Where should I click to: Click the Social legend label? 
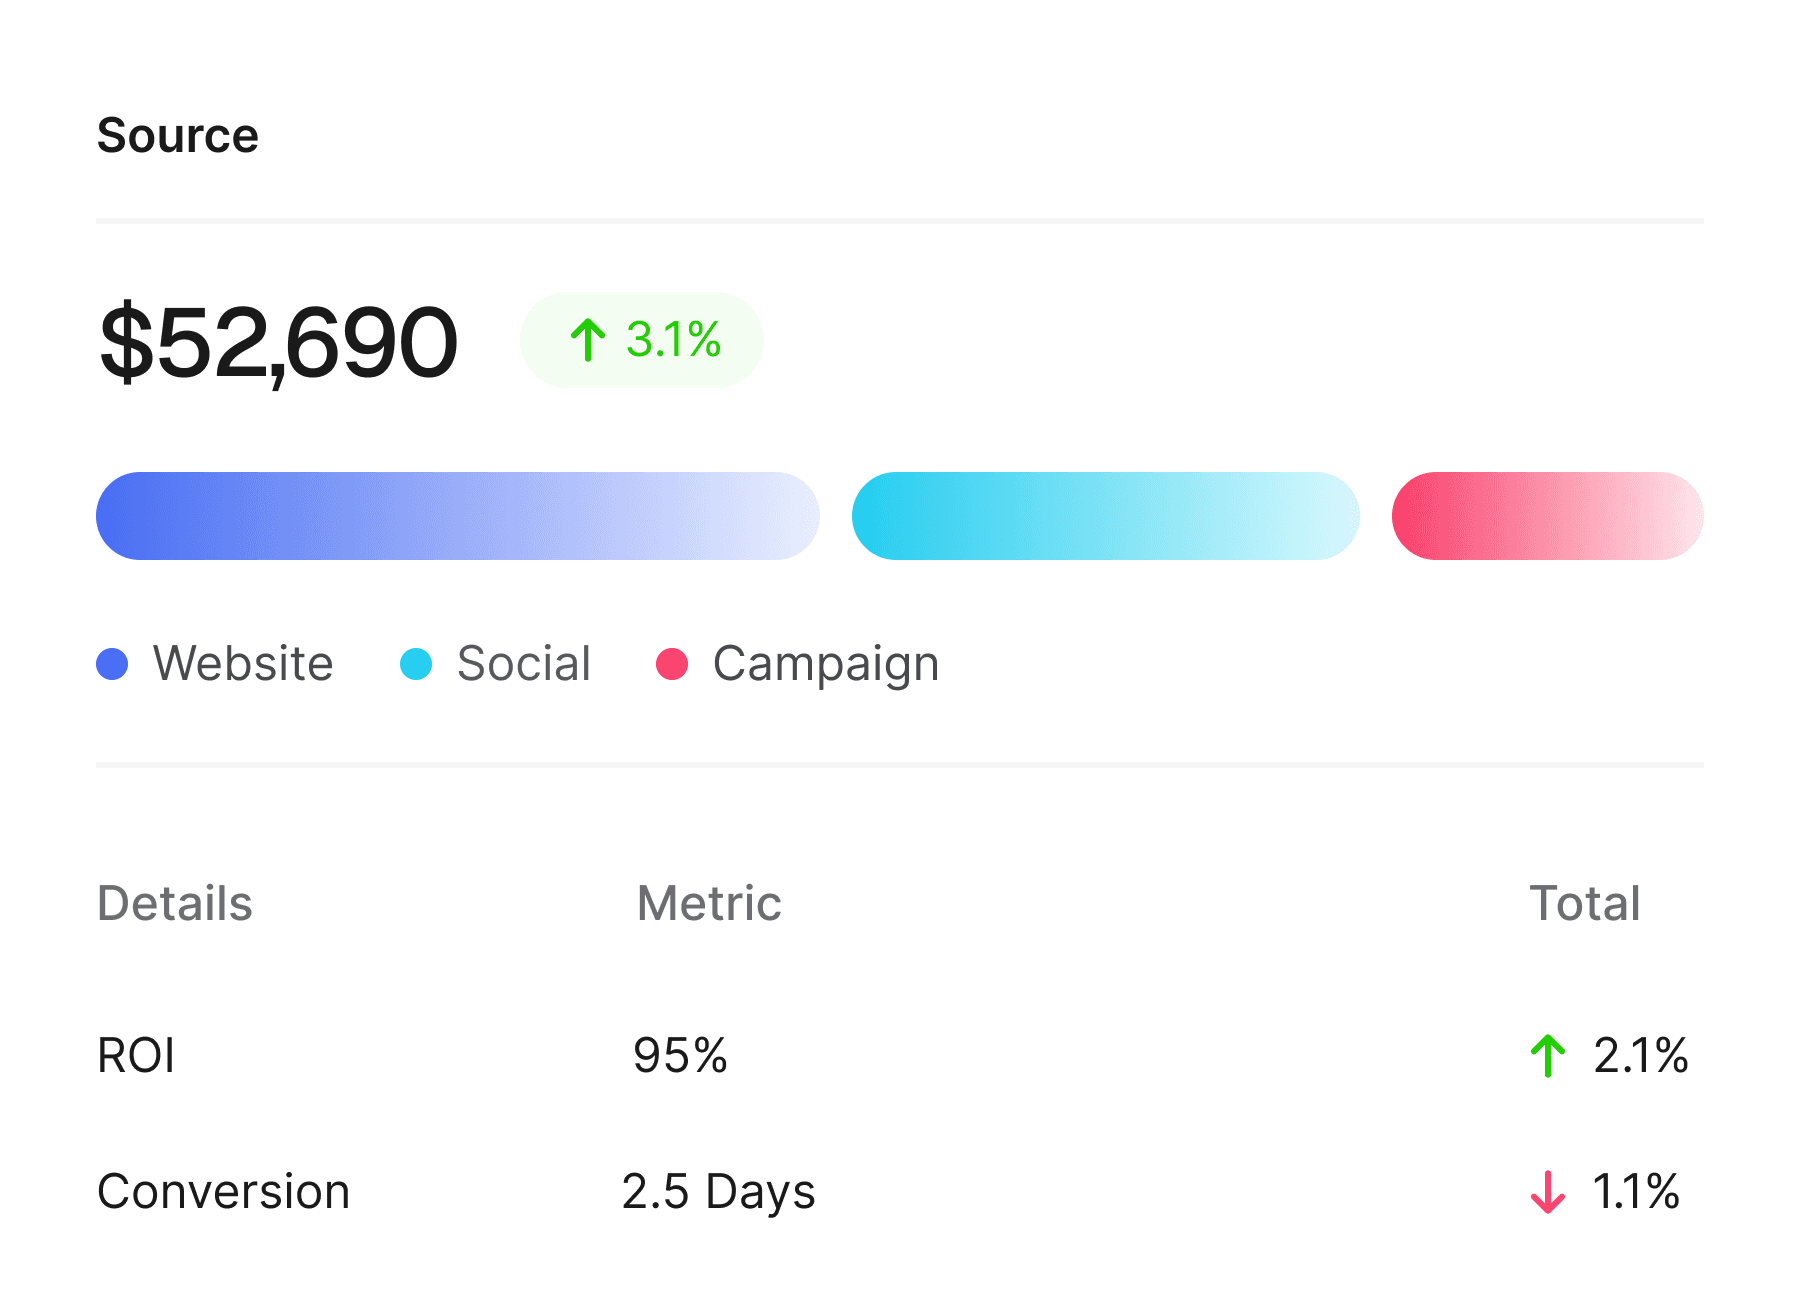(x=524, y=664)
